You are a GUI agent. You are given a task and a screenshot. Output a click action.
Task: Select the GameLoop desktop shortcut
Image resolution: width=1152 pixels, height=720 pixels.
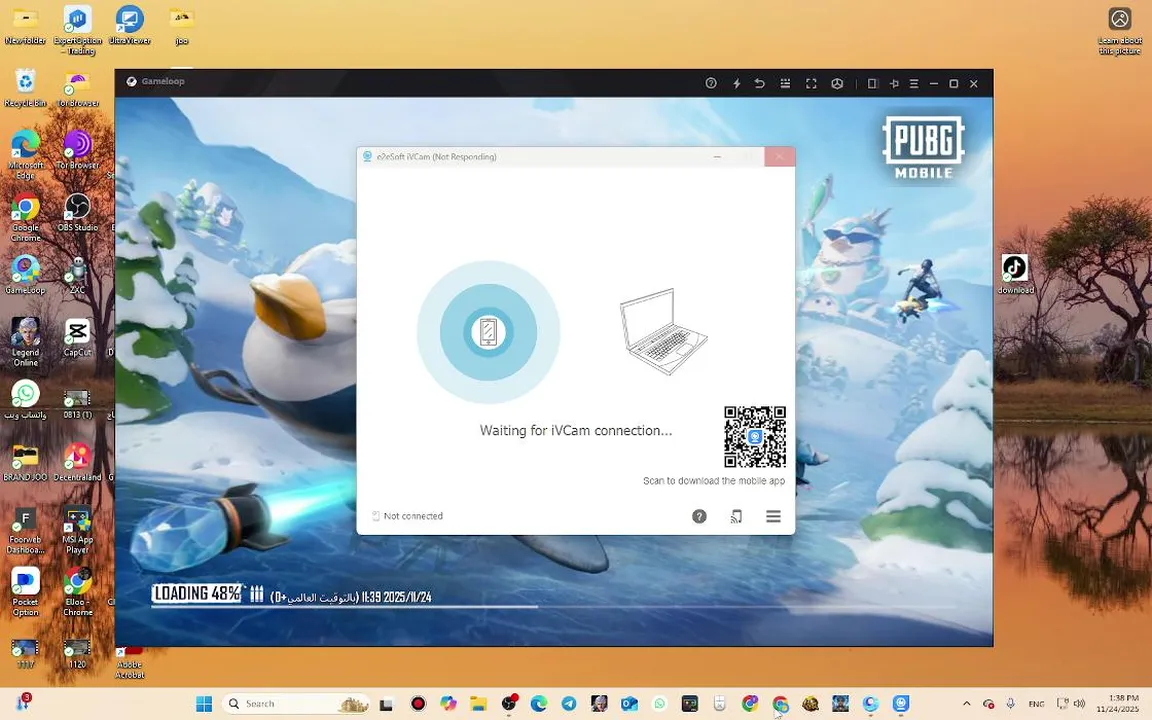tap(25, 274)
